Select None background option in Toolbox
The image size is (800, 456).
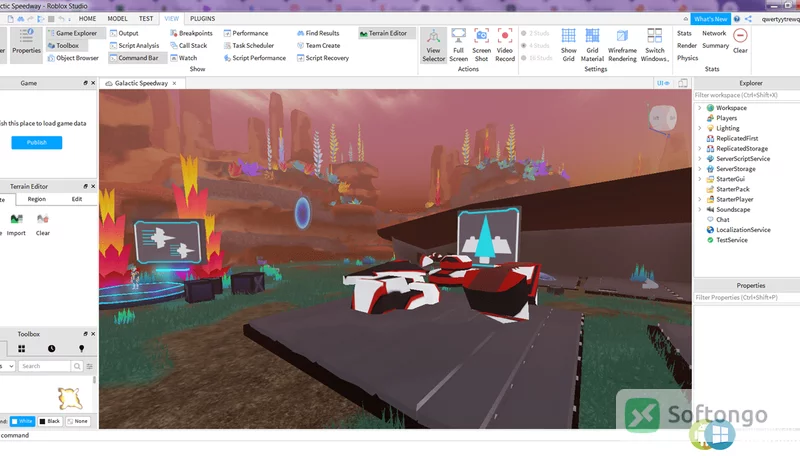(x=78, y=421)
